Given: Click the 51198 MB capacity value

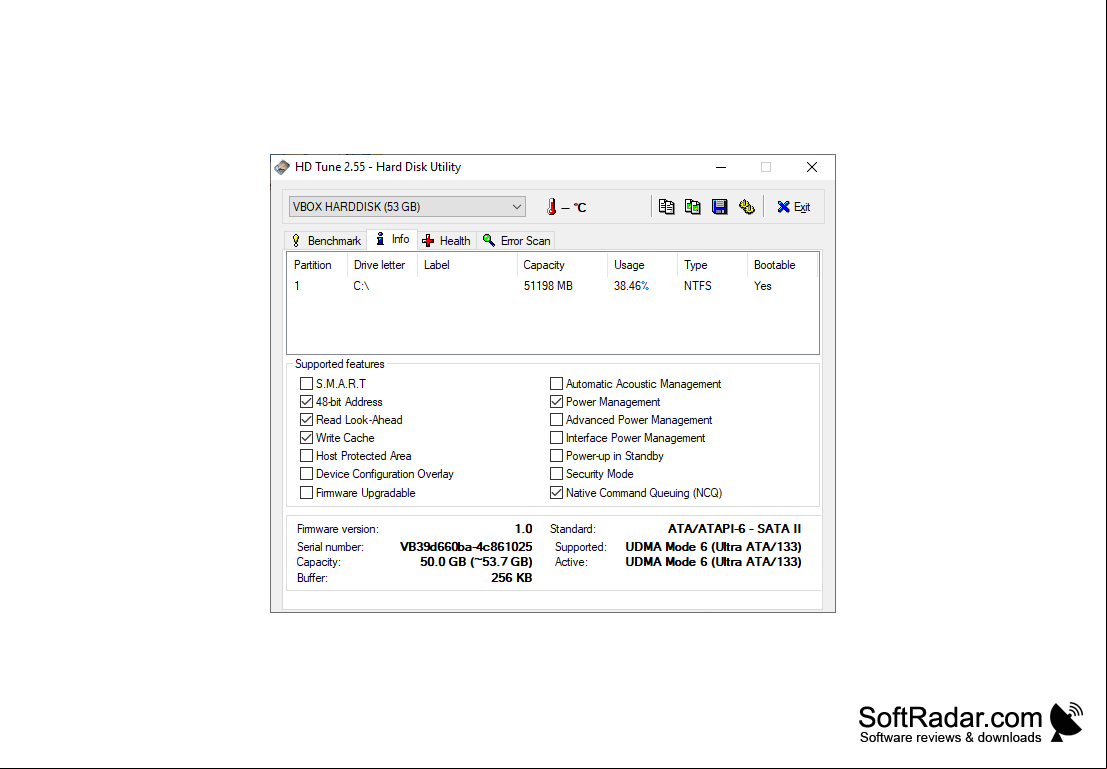Looking at the screenshot, I should 548,286.
